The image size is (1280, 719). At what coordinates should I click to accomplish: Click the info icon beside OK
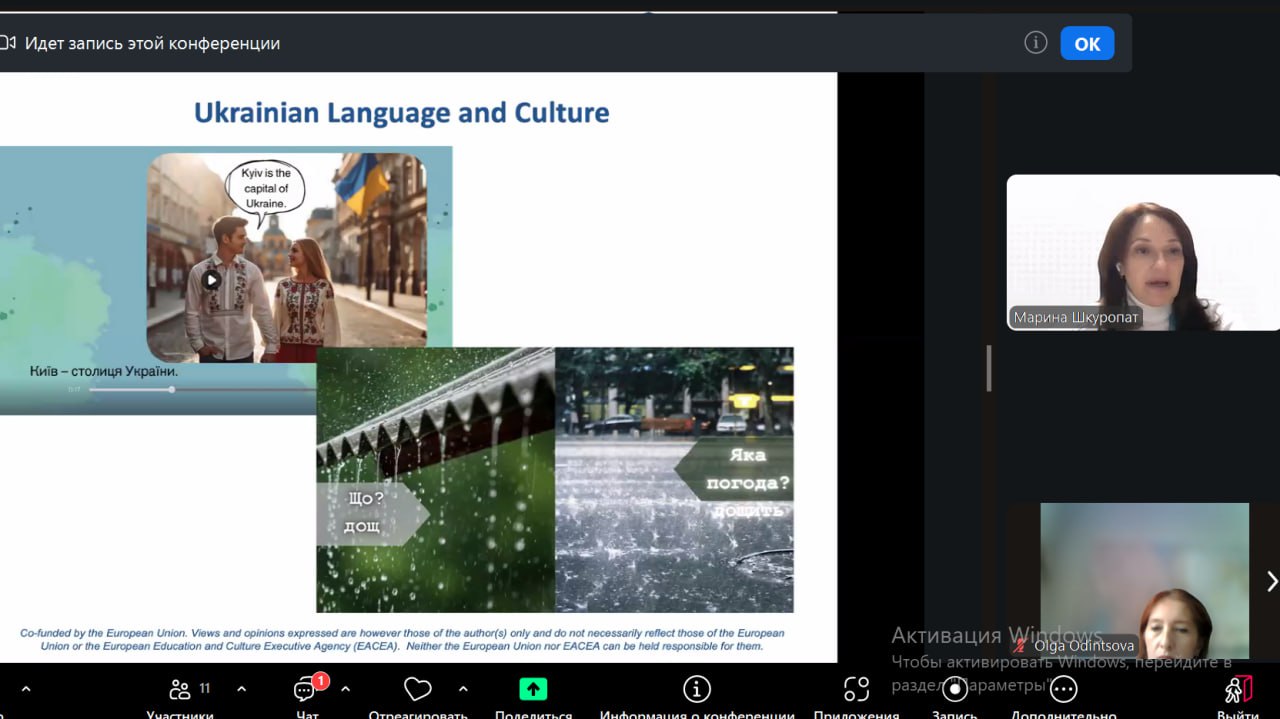[x=1036, y=43]
